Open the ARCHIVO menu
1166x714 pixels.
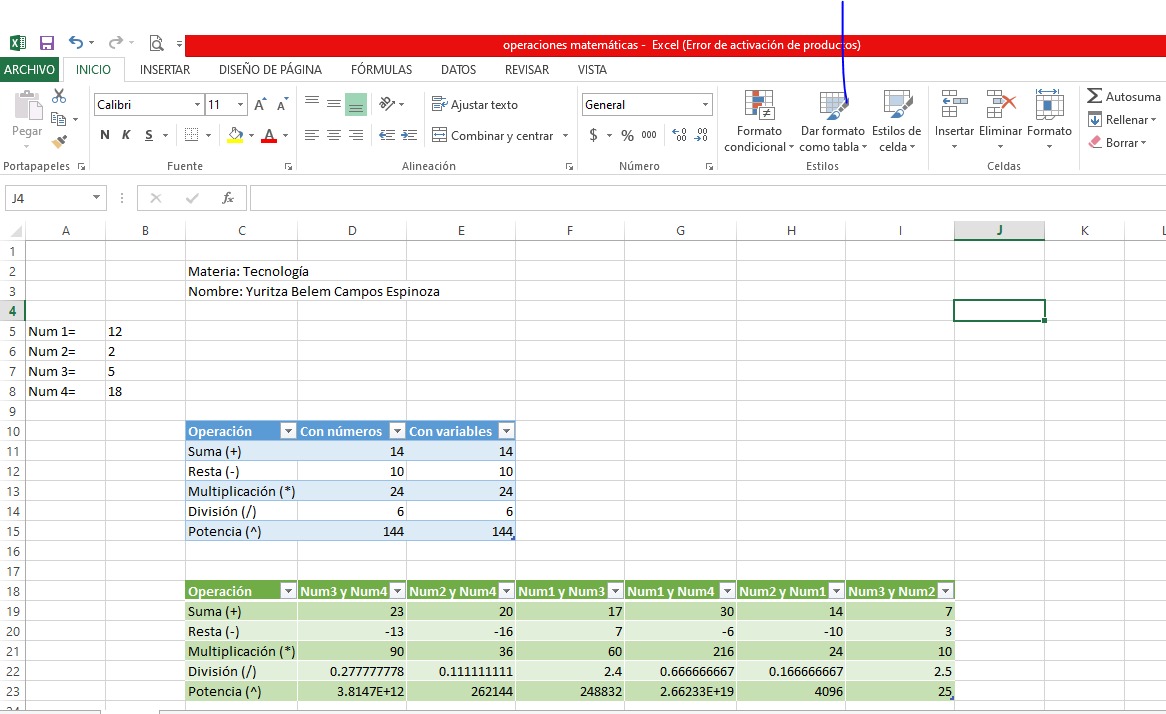click(x=29, y=70)
